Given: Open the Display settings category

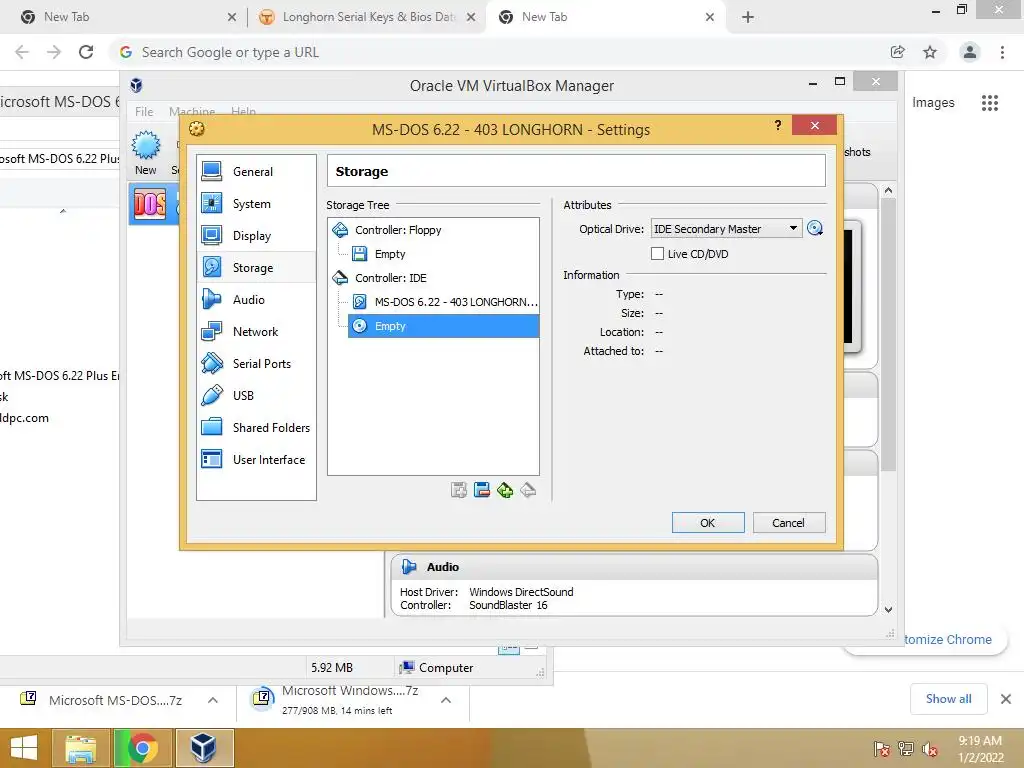Looking at the screenshot, I should [x=256, y=236].
